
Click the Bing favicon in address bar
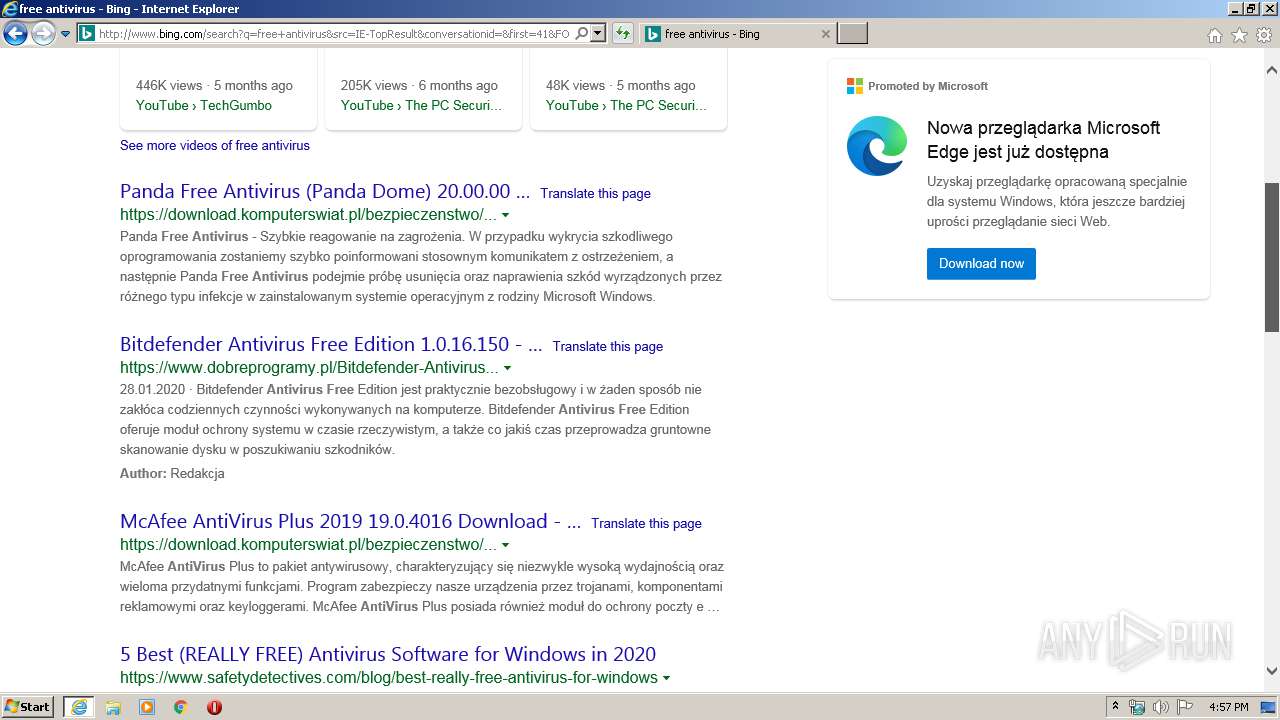click(x=87, y=34)
